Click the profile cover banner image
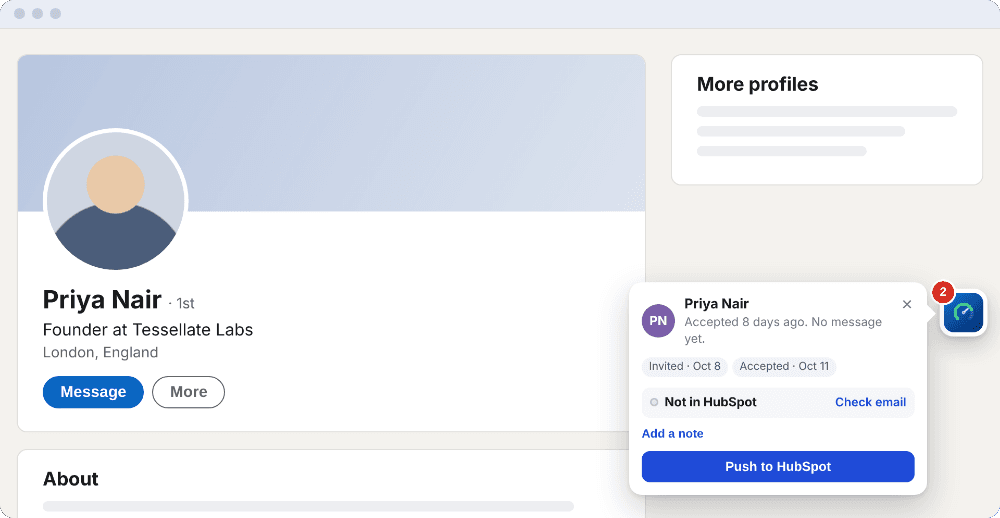Screen dimensions: 1000x518 pos(332,133)
